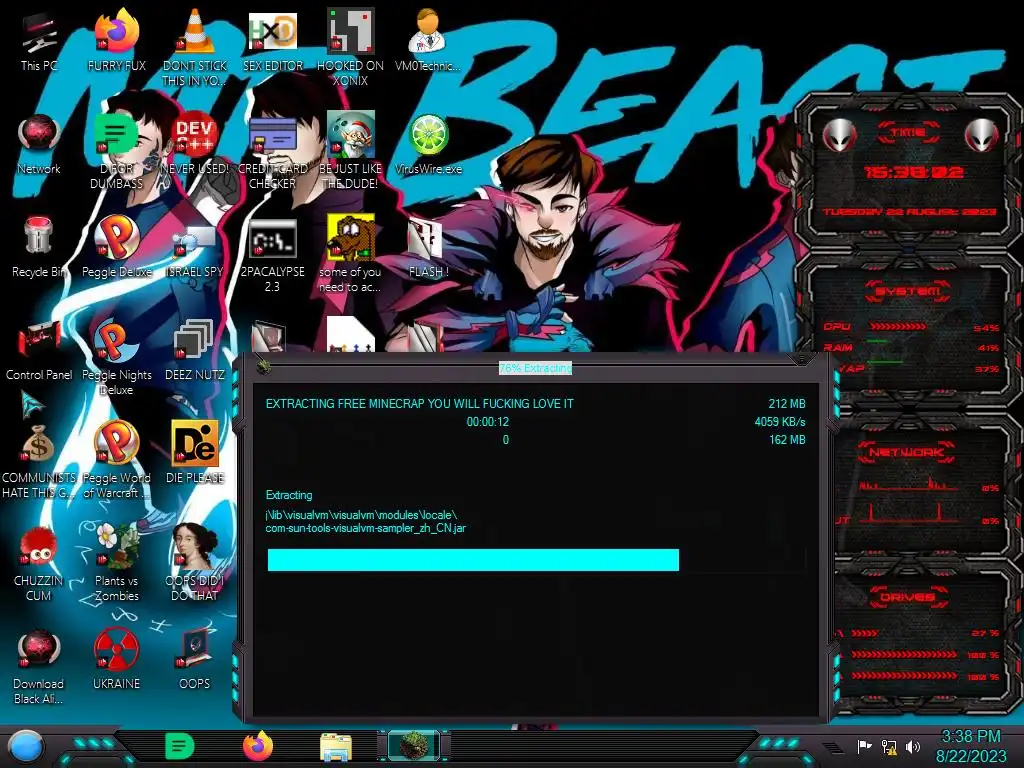Click the 4059 KB/s speed value
The height and width of the screenshot is (768, 1024).
click(780, 422)
